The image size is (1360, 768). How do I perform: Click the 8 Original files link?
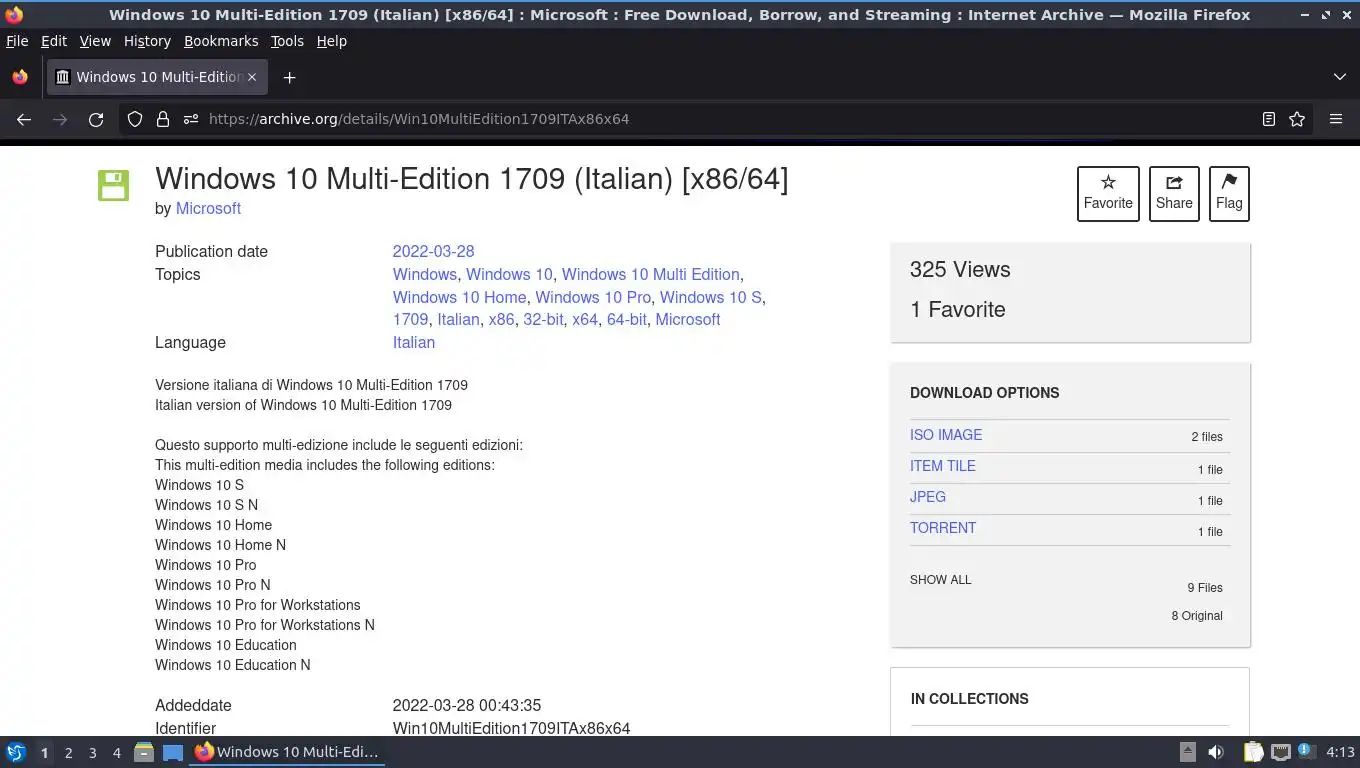coord(1197,616)
